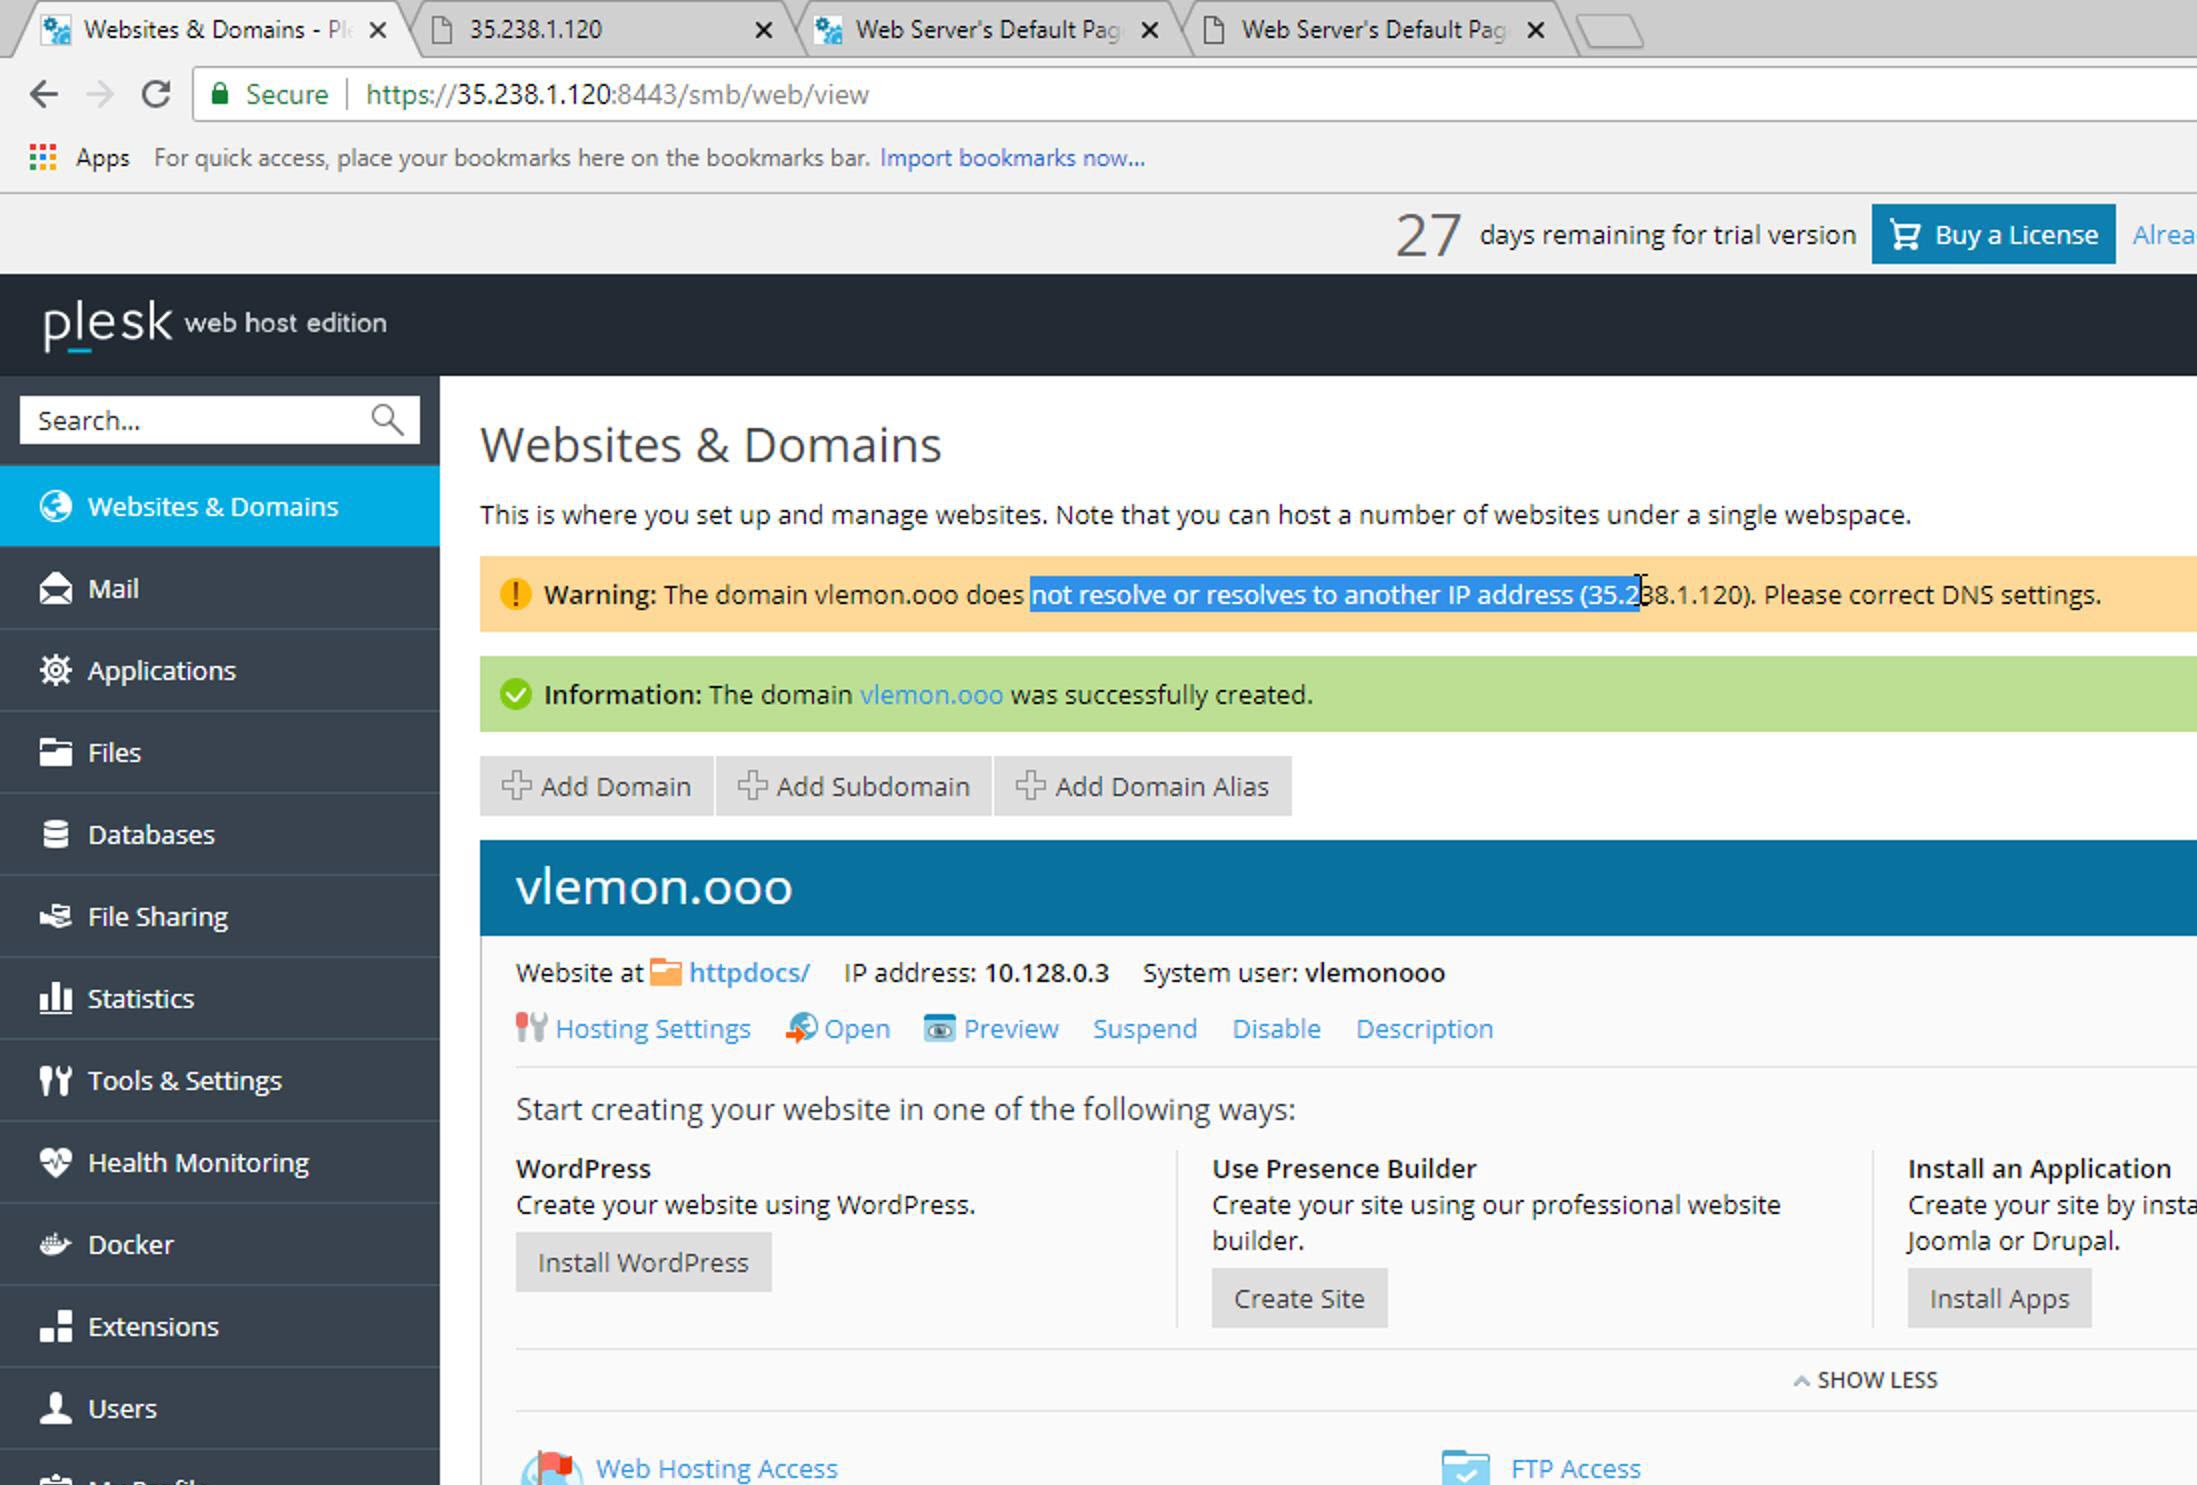The image size is (2197, 1485).
Task: Open Extensions in the sidebar
Action: pyautogui.click(x=153, y=1326)
